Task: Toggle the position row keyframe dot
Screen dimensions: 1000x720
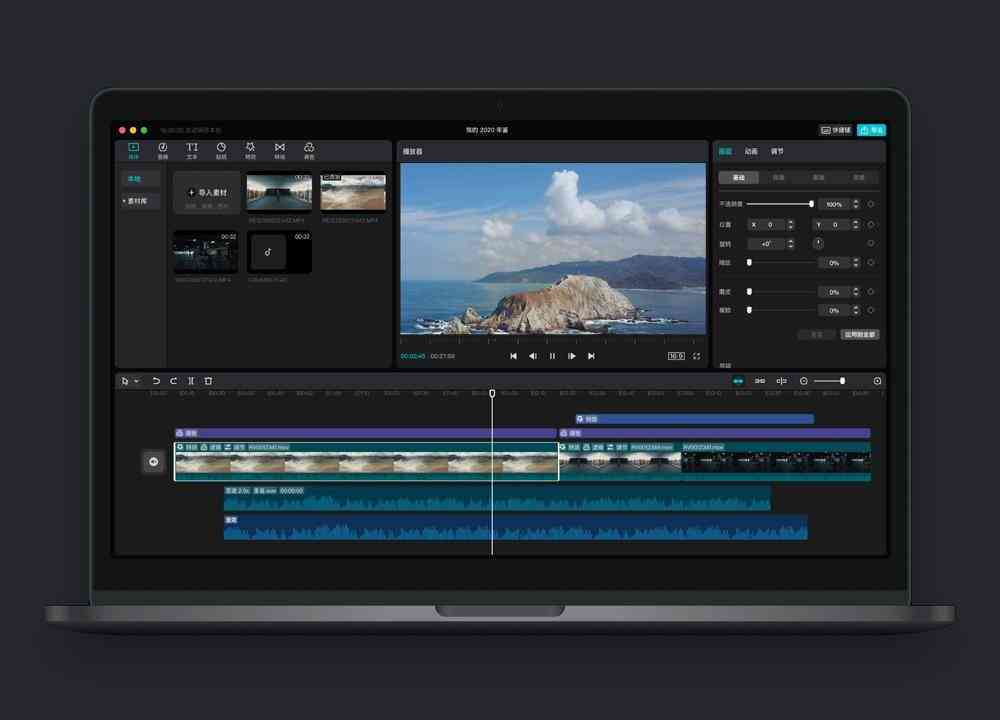Action: (x=871, y=224)
